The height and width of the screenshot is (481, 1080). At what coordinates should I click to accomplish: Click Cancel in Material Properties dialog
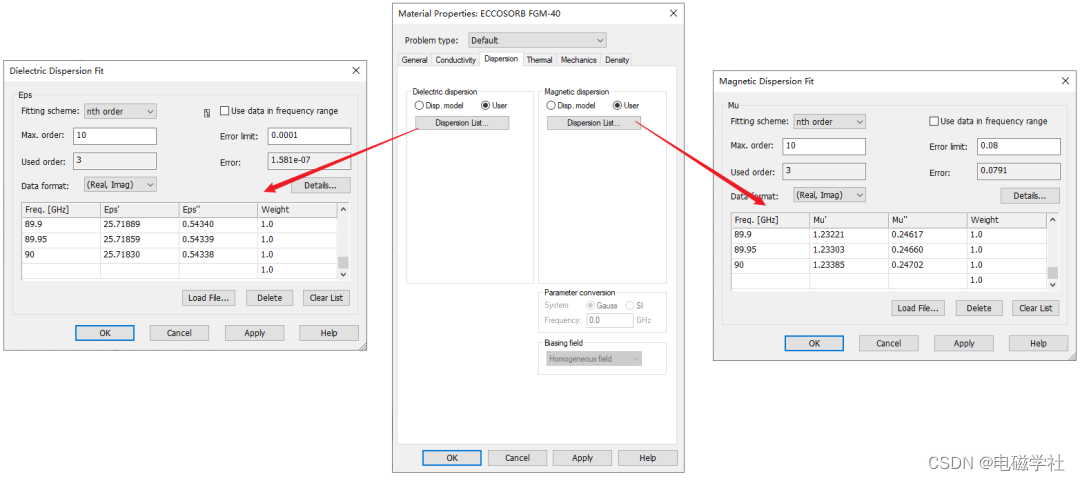coord(517,458)
